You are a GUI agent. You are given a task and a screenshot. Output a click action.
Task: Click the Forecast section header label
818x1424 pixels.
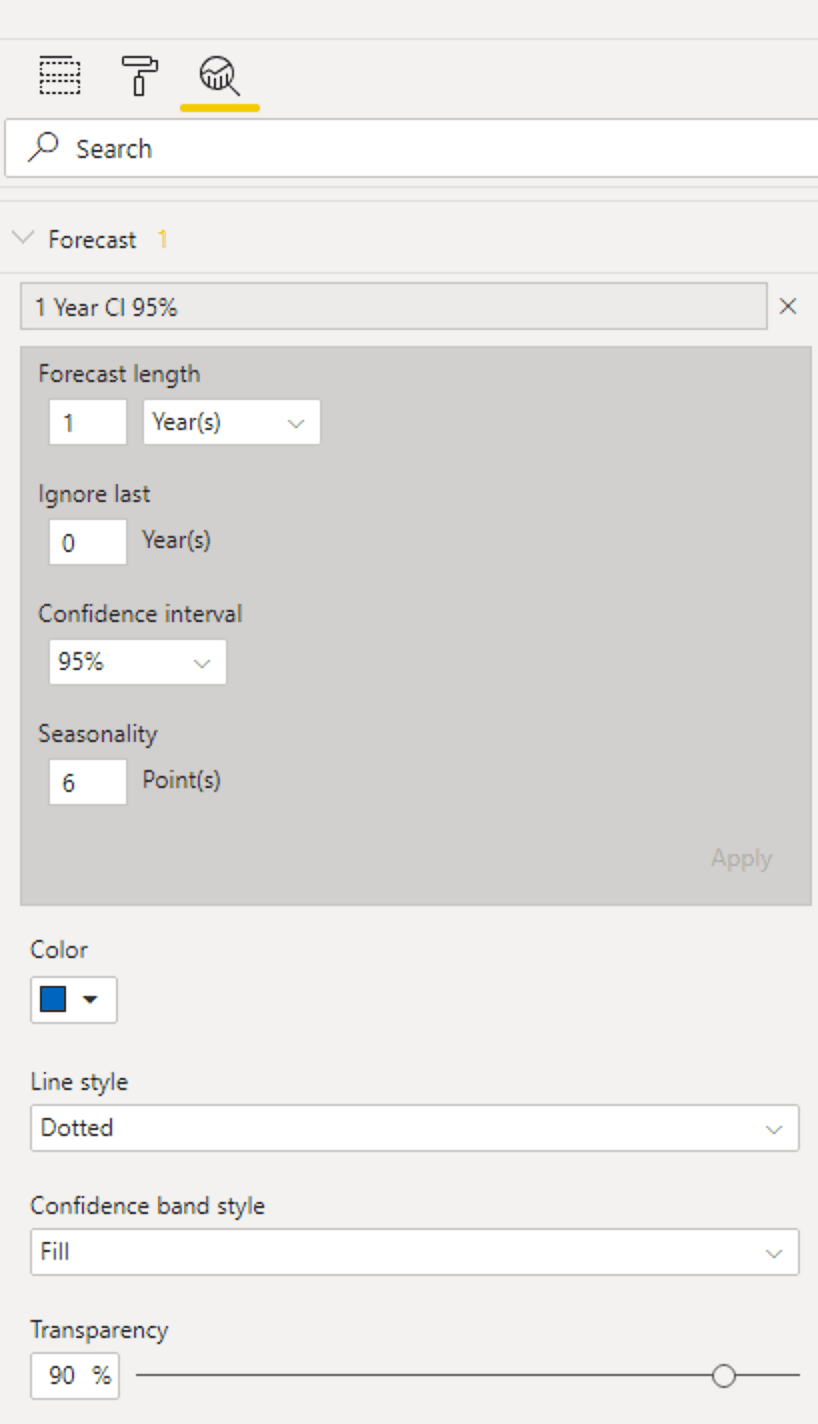[92, 240]
